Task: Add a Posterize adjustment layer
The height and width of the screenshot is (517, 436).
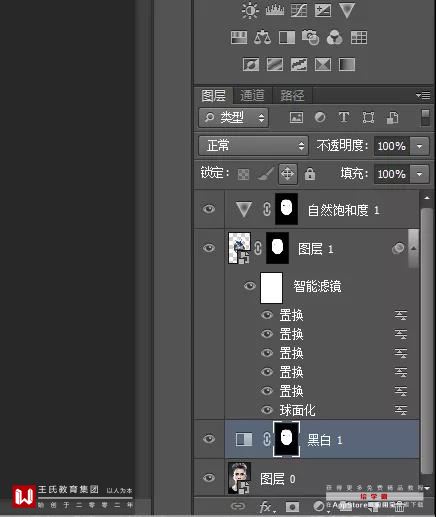Action: point(275,64)
